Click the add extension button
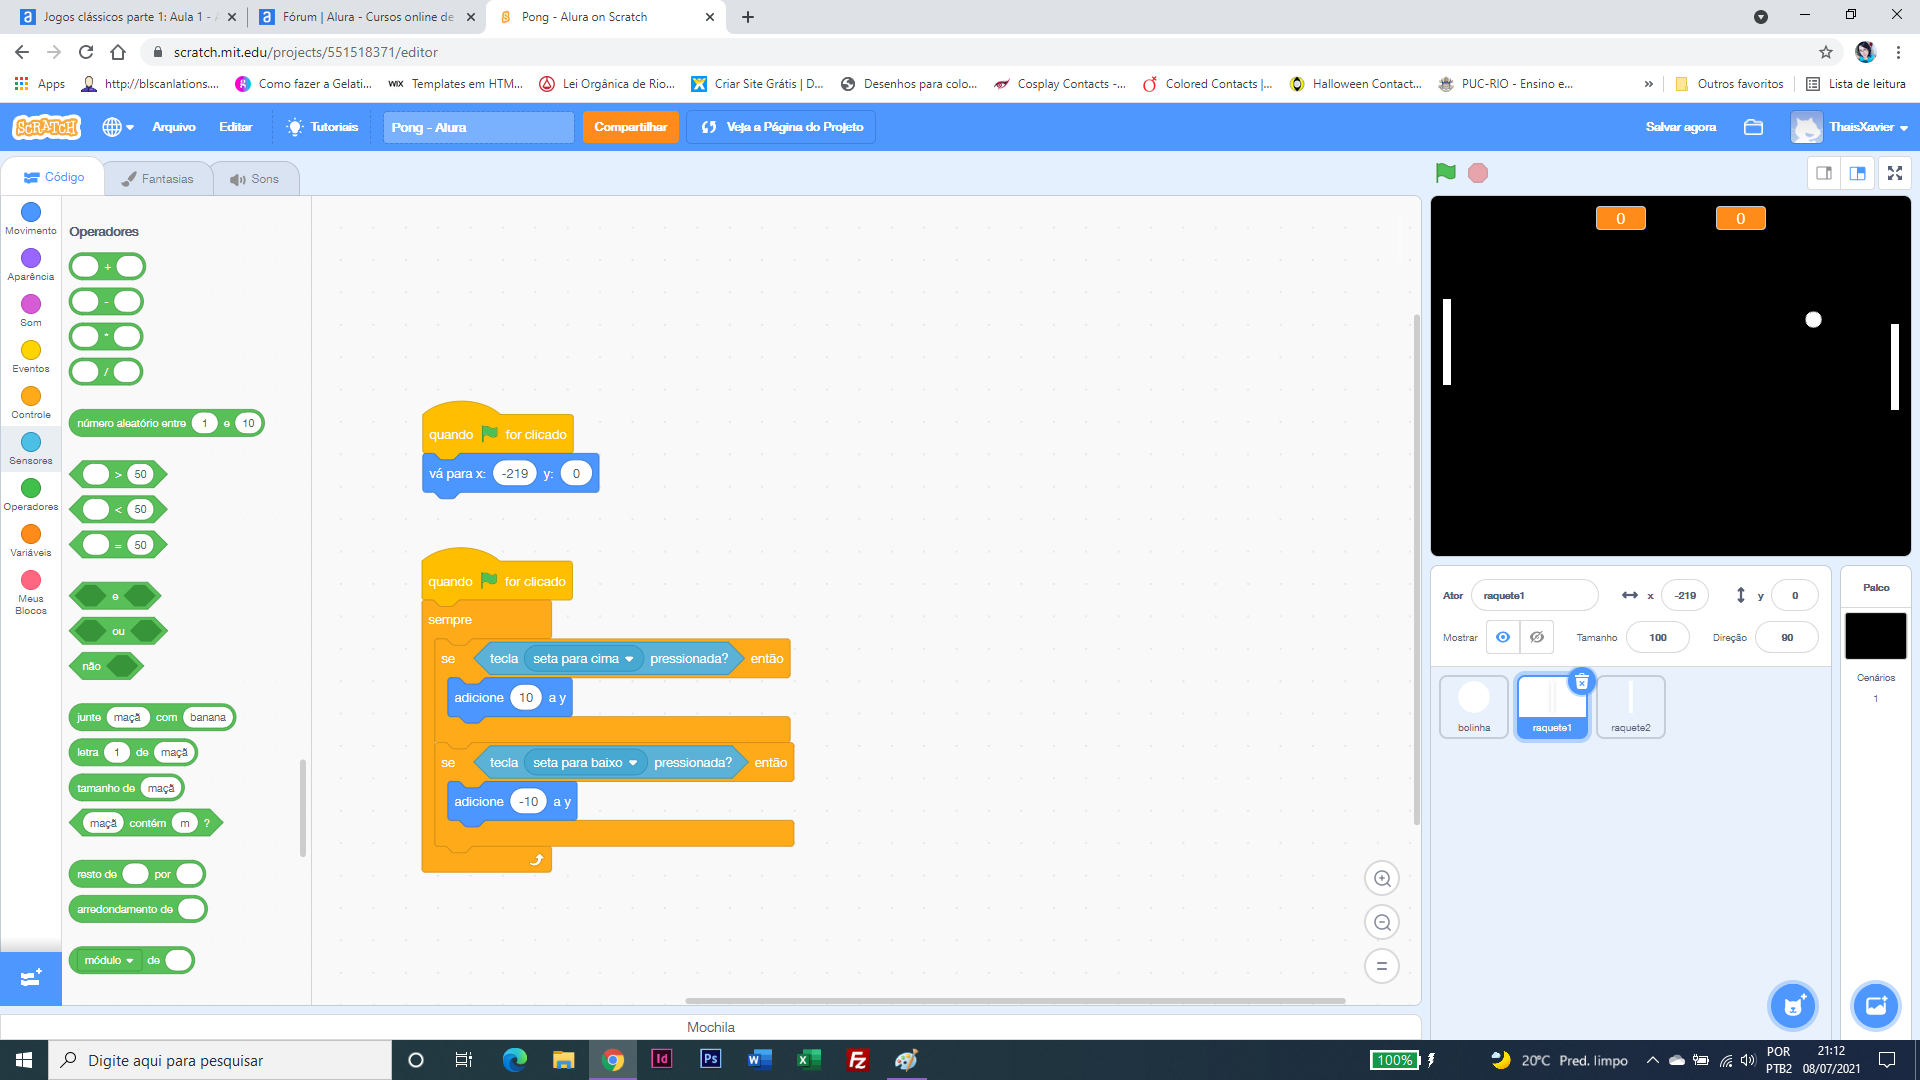The height and width of the screenshot is (1080, 1920). pos(31,977)
